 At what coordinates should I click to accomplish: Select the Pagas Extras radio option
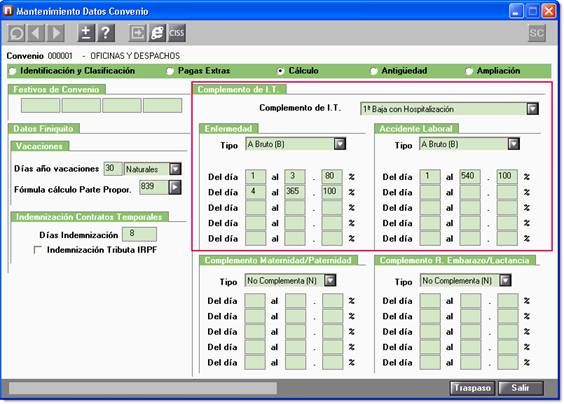click(x=170, y=71)
